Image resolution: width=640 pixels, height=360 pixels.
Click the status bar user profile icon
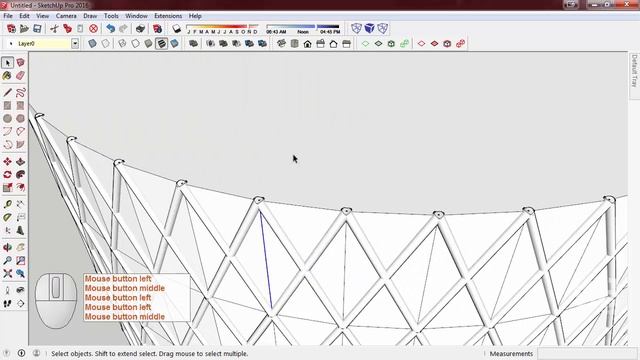[36, 353]
